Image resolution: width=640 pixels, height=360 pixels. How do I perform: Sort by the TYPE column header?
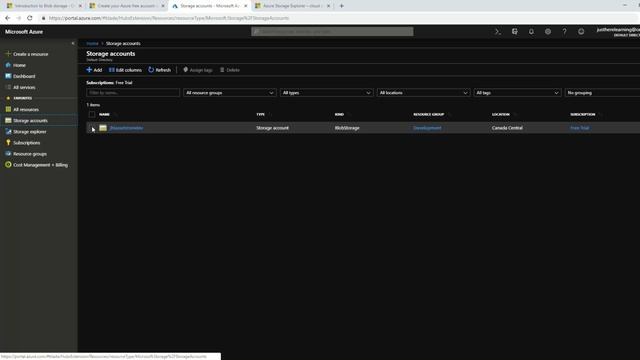[260, 114]
